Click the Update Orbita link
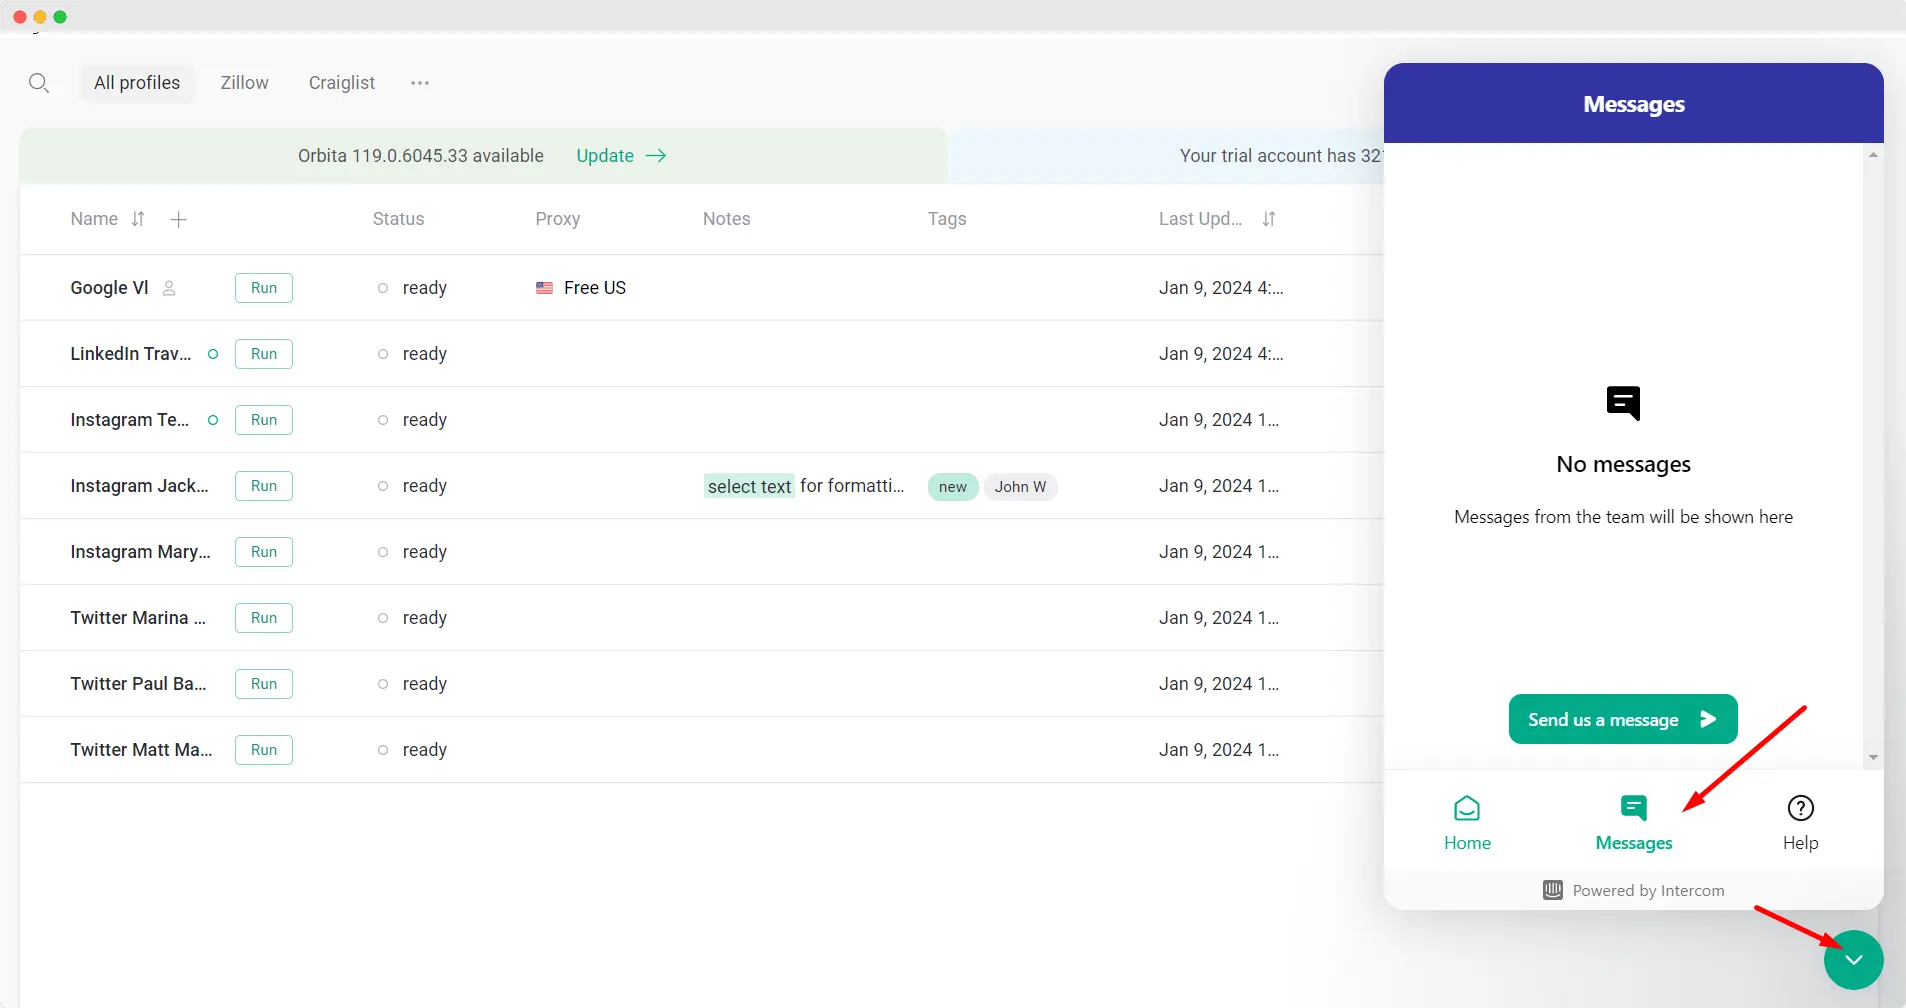This screenshot has width=1906, height=1008. click(621, 156)
